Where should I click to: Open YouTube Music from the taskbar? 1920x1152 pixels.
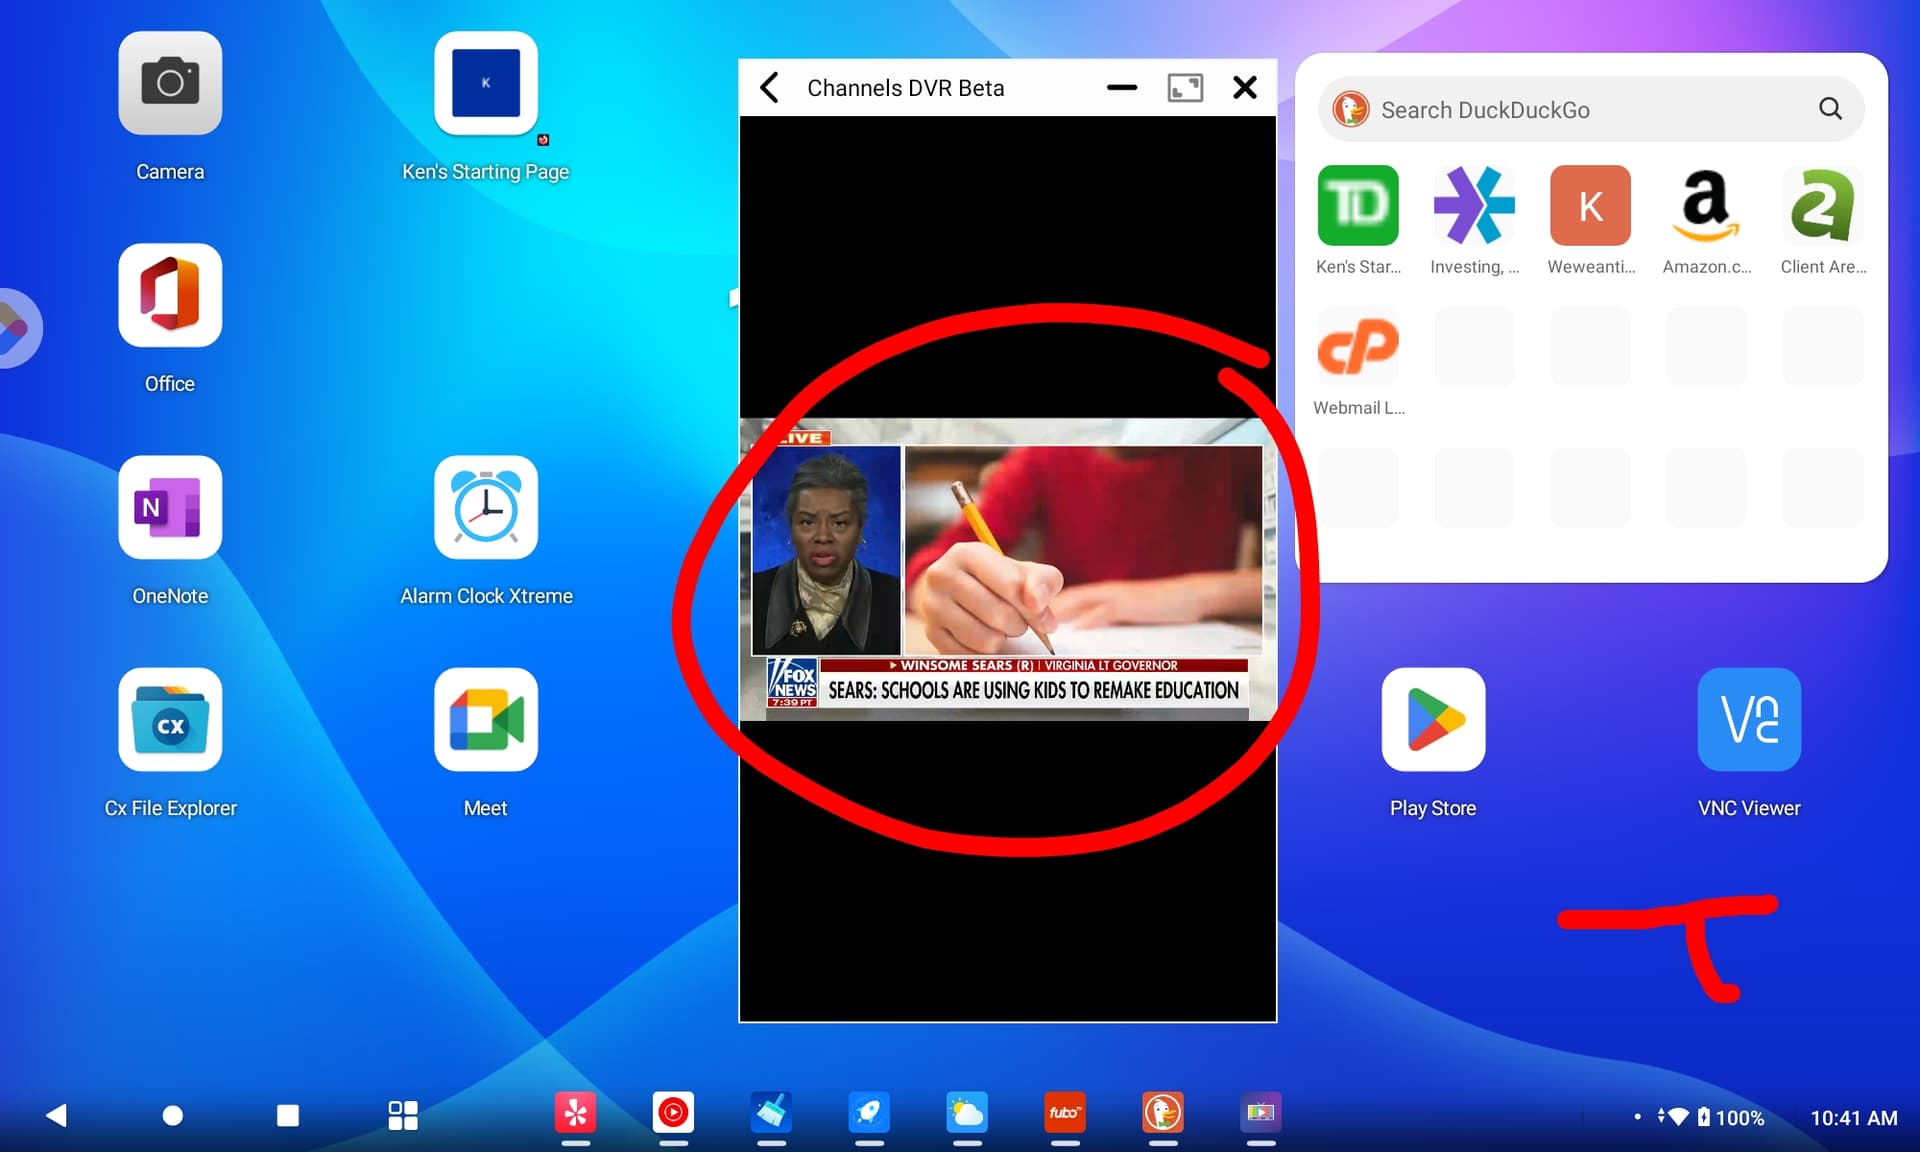click(673, 1113)
